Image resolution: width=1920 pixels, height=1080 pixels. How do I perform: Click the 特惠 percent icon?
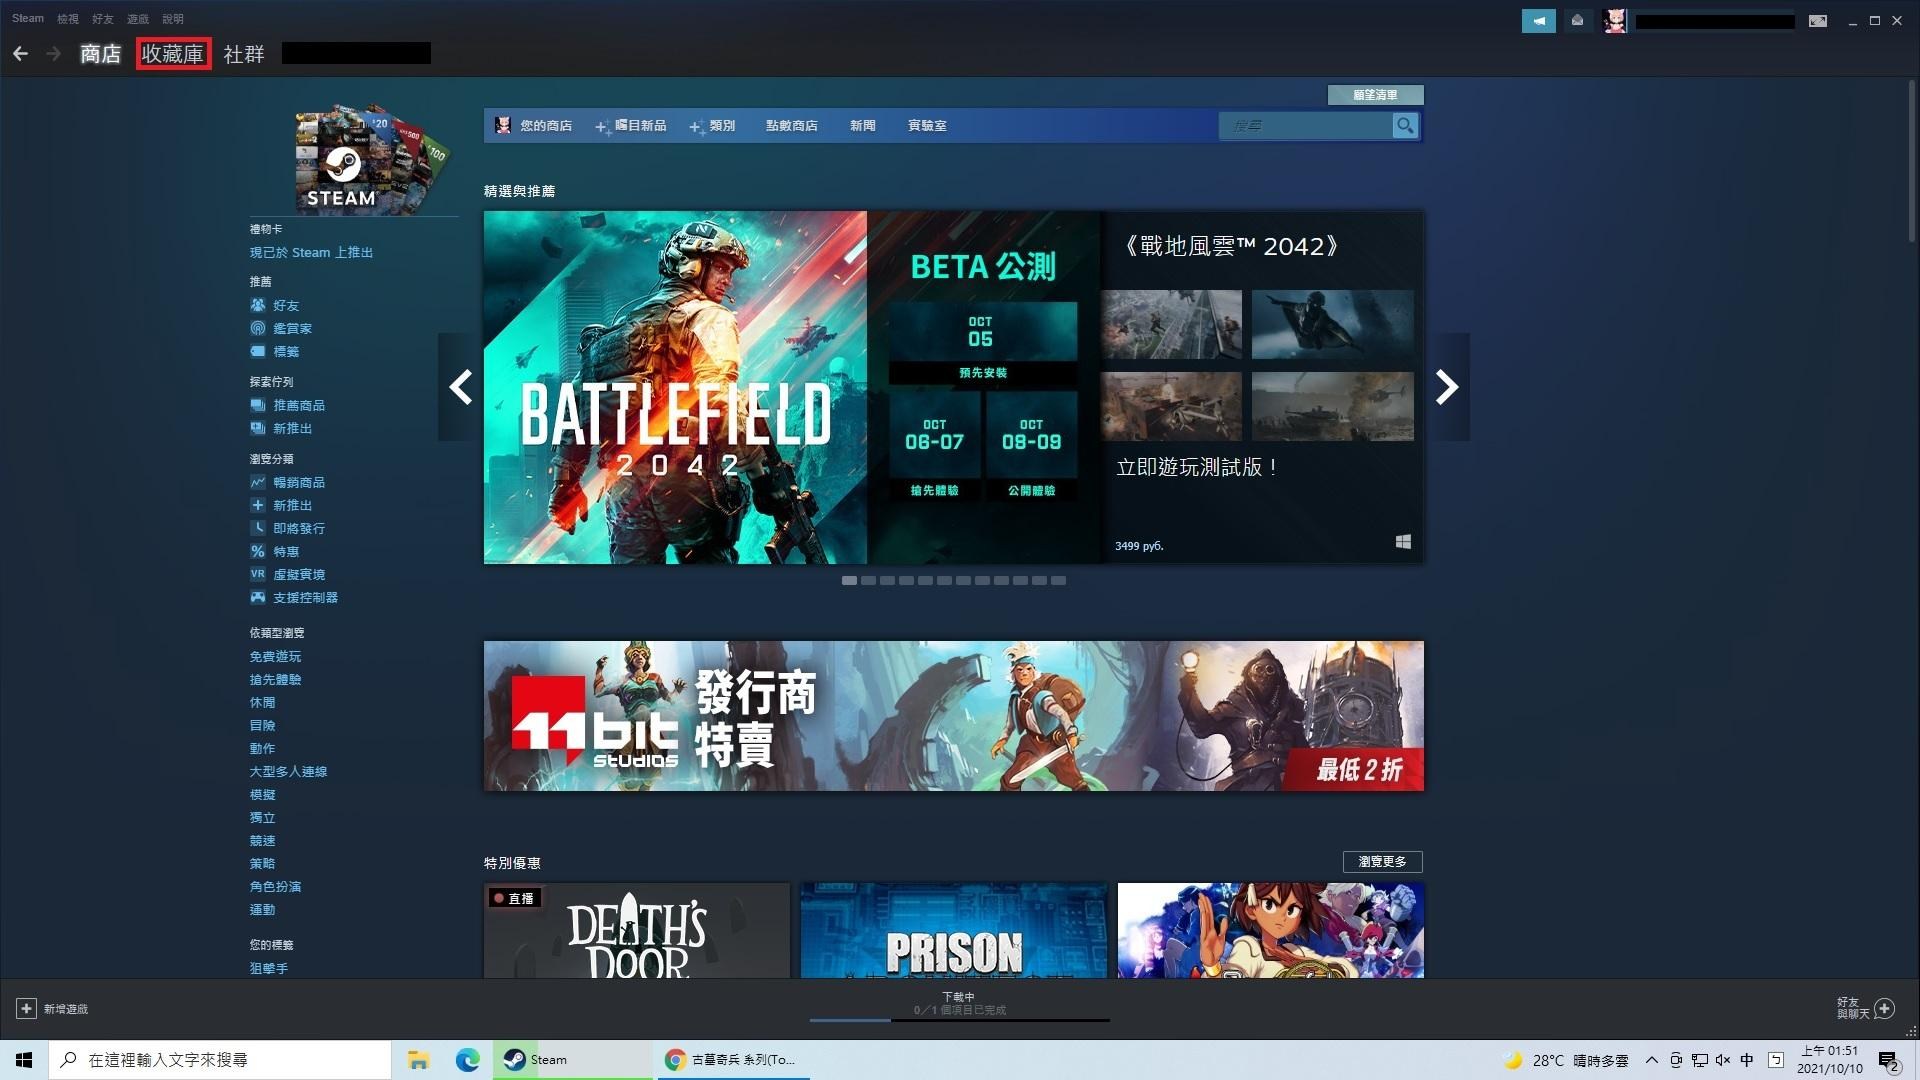click(258, 551)
